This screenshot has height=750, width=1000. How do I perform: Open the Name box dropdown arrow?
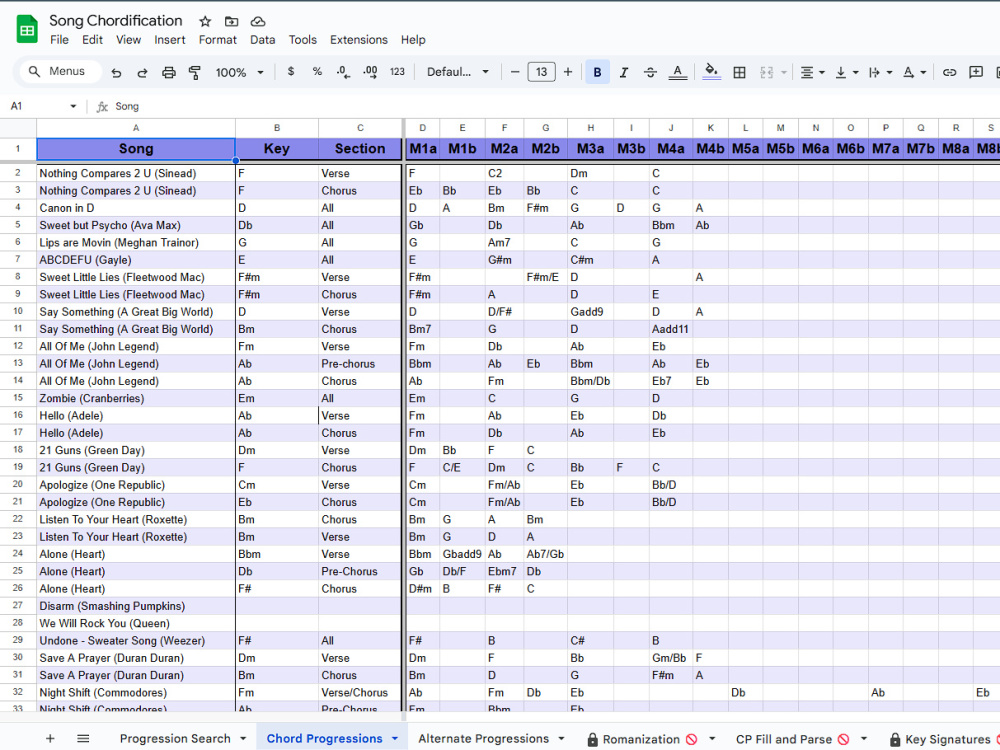(x=73, y=107)
